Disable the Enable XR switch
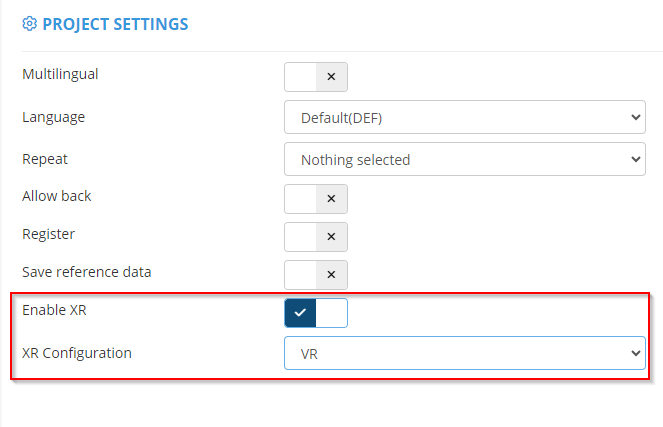This screenshot has width=663, height=427. point(316,312)
